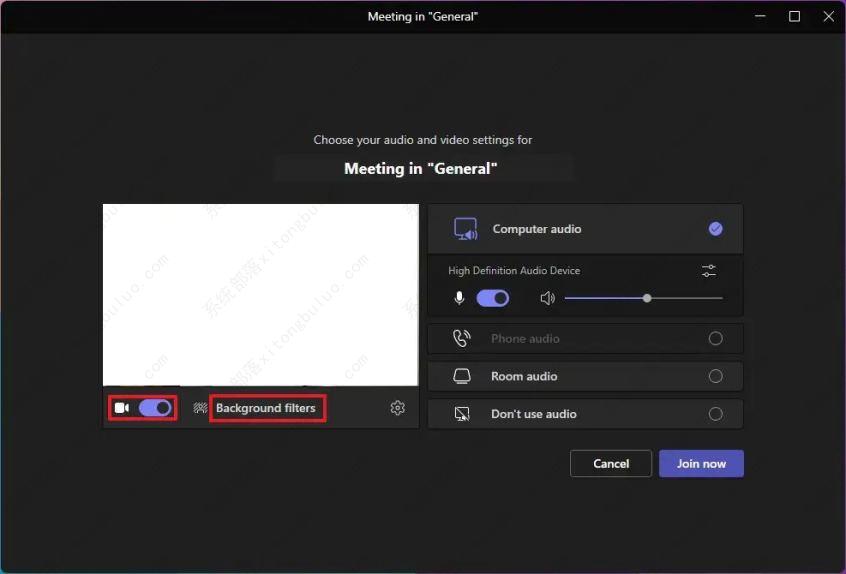The width and height of the screenshot is (846, 574).
Task: Click the microphone icon
Action: click(460, 298)
